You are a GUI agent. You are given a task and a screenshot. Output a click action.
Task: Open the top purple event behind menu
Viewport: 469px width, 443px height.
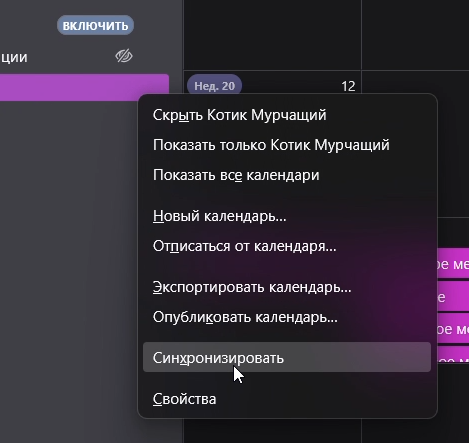pos(453,264)
